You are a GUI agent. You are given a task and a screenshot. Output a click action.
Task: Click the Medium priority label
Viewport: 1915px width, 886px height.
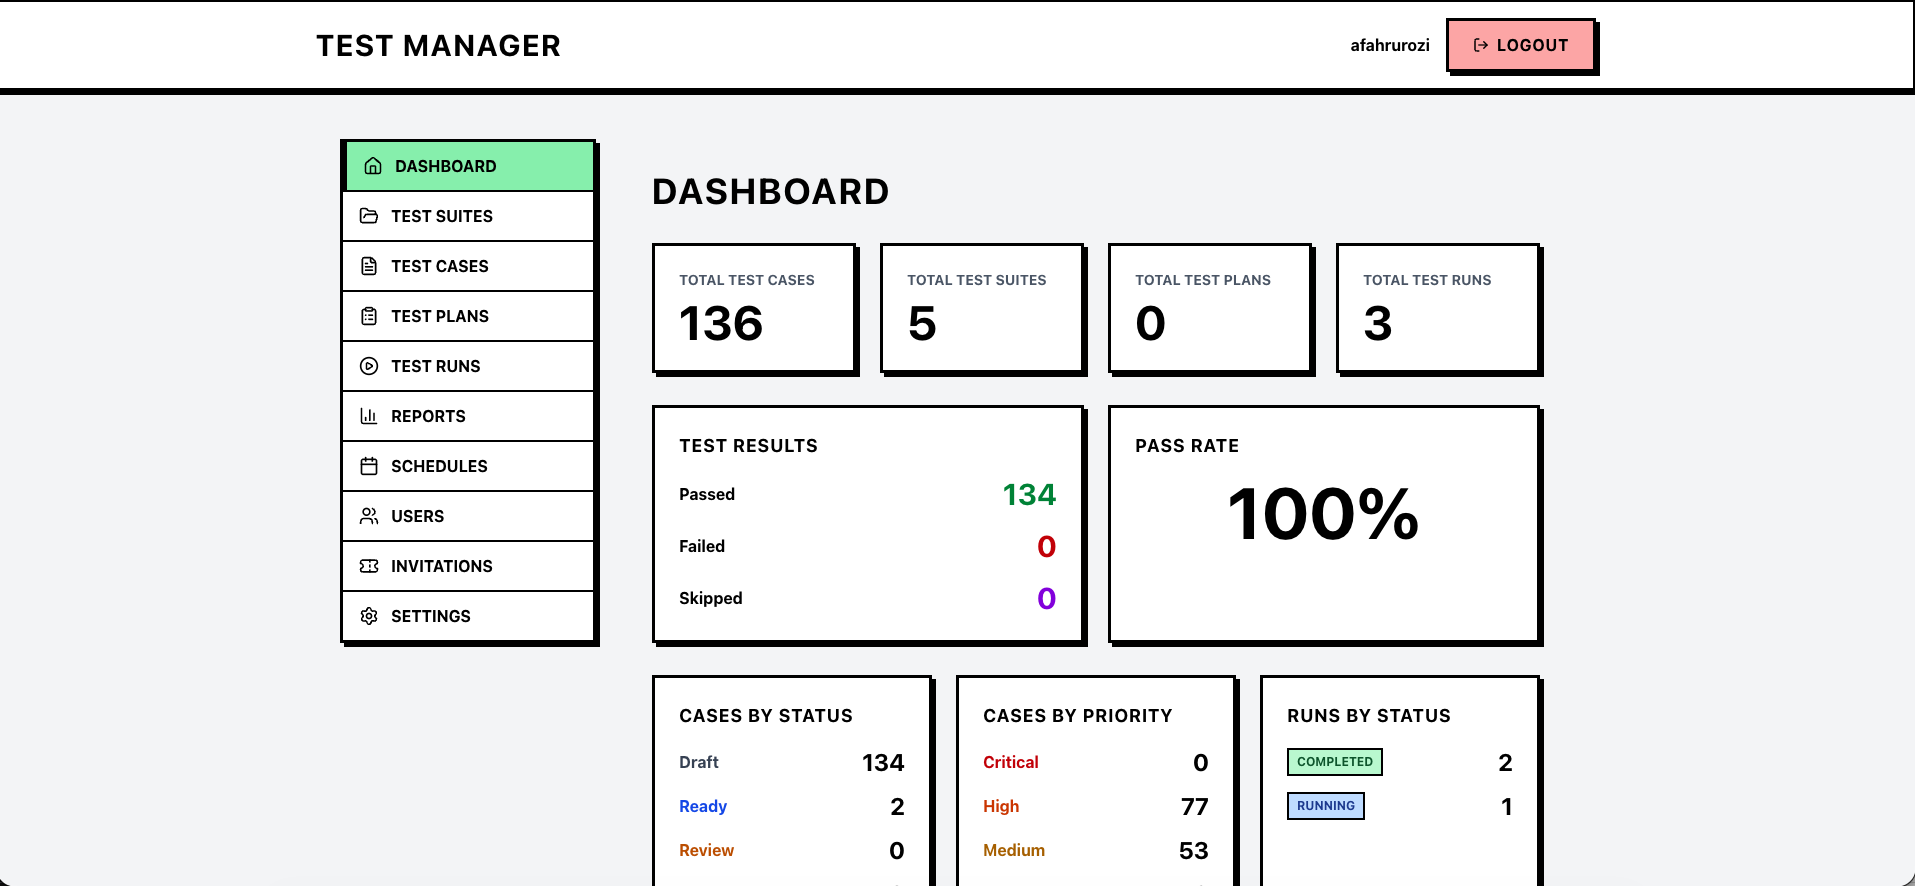coord(1014,850)
